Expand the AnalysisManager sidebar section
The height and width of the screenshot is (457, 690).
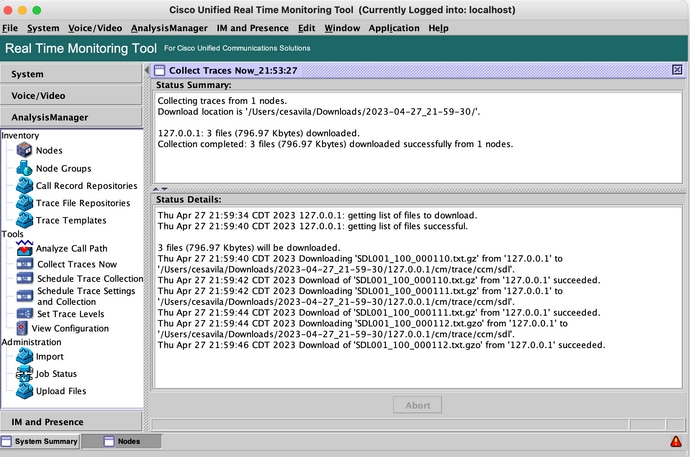pyautogui.click(x=71, y=117)
